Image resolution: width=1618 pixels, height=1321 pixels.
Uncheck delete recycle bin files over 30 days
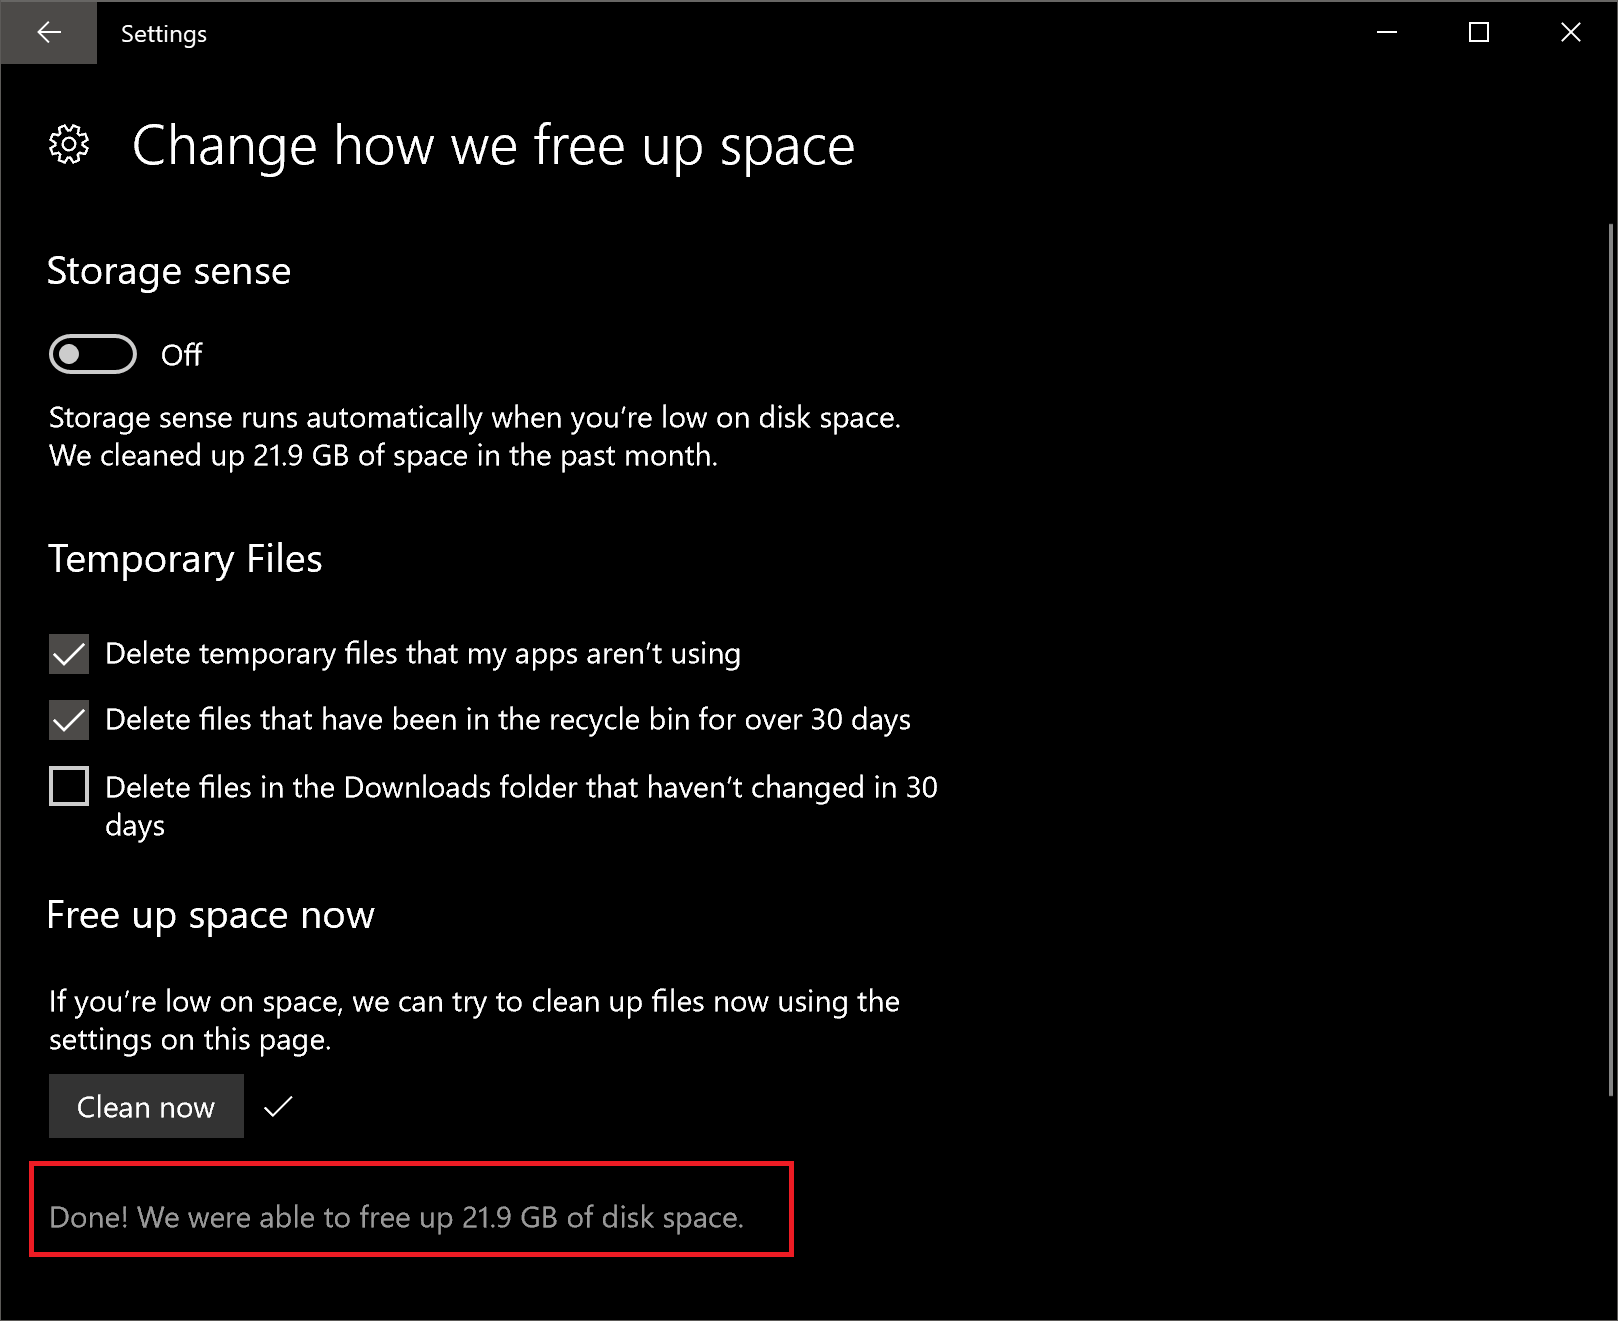click(69, 720)
